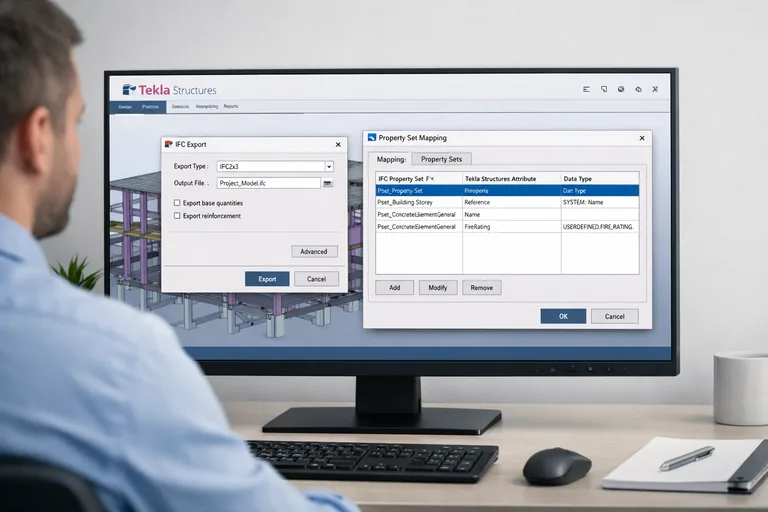Click the Property Set Mapping title icon
768x512 pixels.
372,138
